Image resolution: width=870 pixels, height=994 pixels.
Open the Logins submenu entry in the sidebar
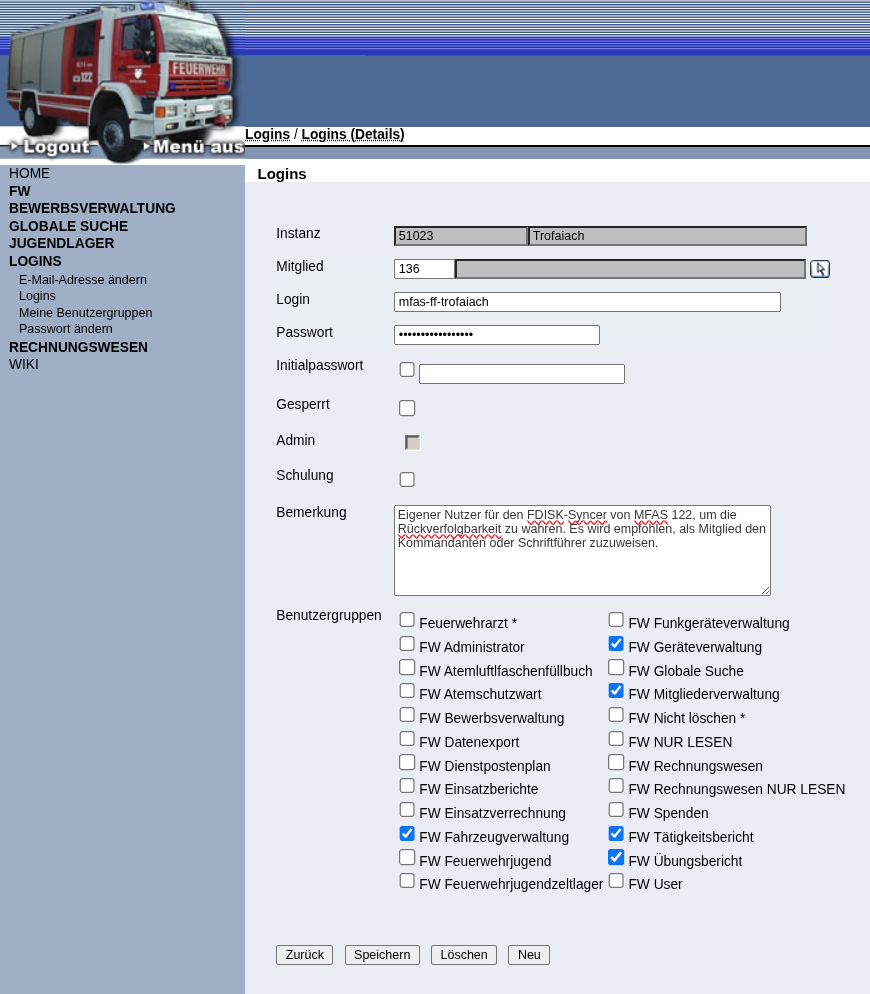37,296
